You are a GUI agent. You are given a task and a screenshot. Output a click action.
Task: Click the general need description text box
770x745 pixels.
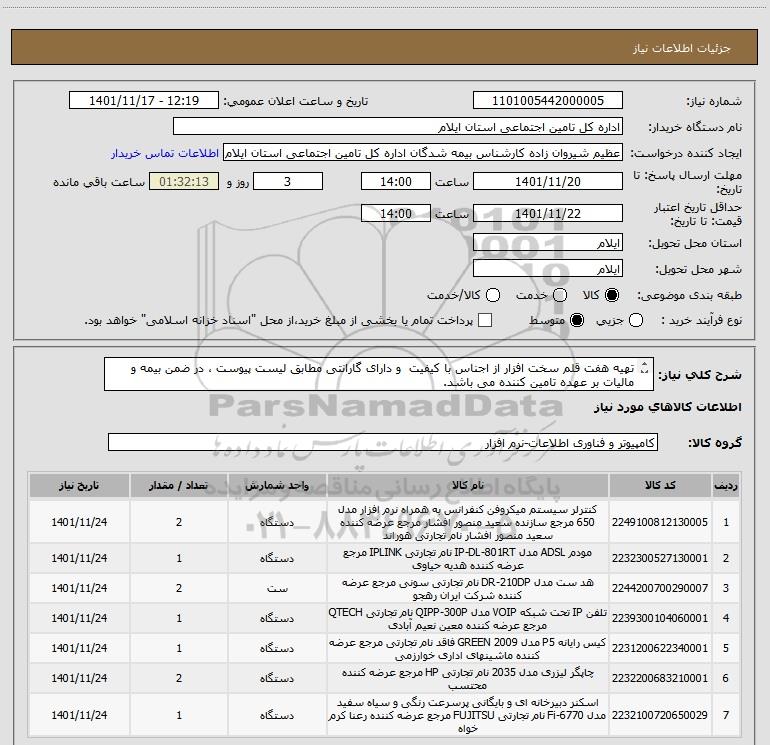click(x=379, y=375)
